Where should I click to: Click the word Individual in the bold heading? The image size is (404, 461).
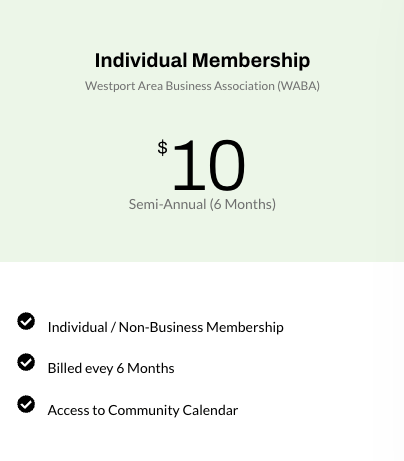point(141,60)
